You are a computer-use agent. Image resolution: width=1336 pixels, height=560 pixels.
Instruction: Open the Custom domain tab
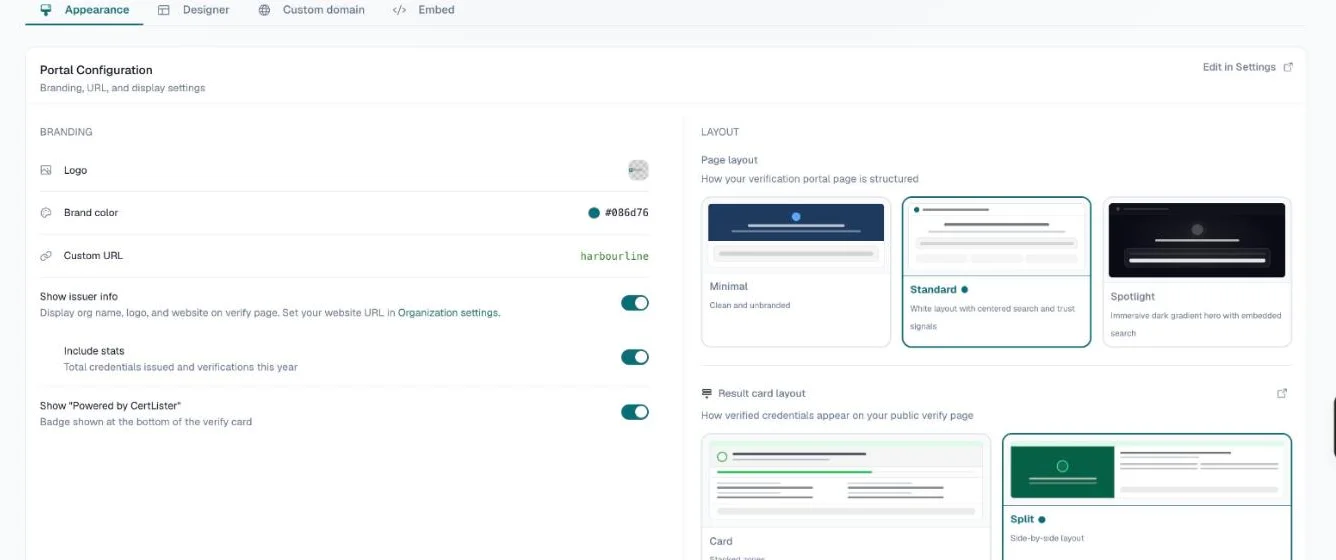point(311,10)
